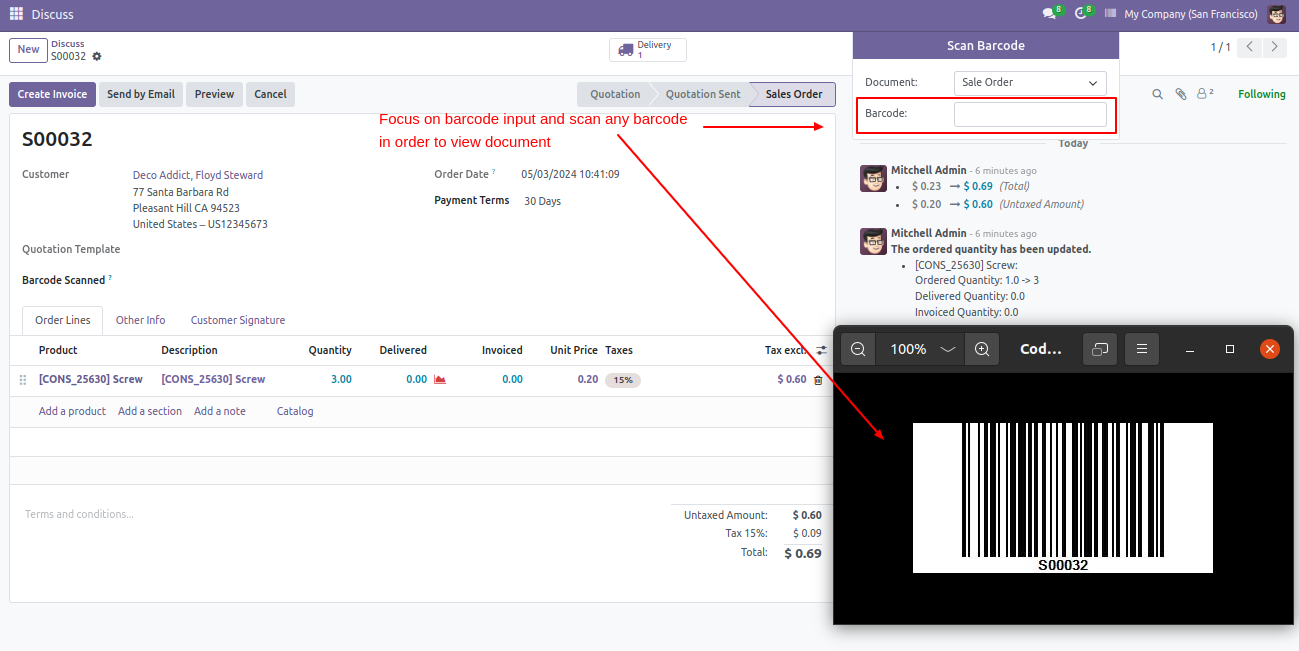Image resolution: width=1299 pixels, height=651 pixels.
Task: Open the messages conversation icon in navbar
Action: coord(1049,14)
